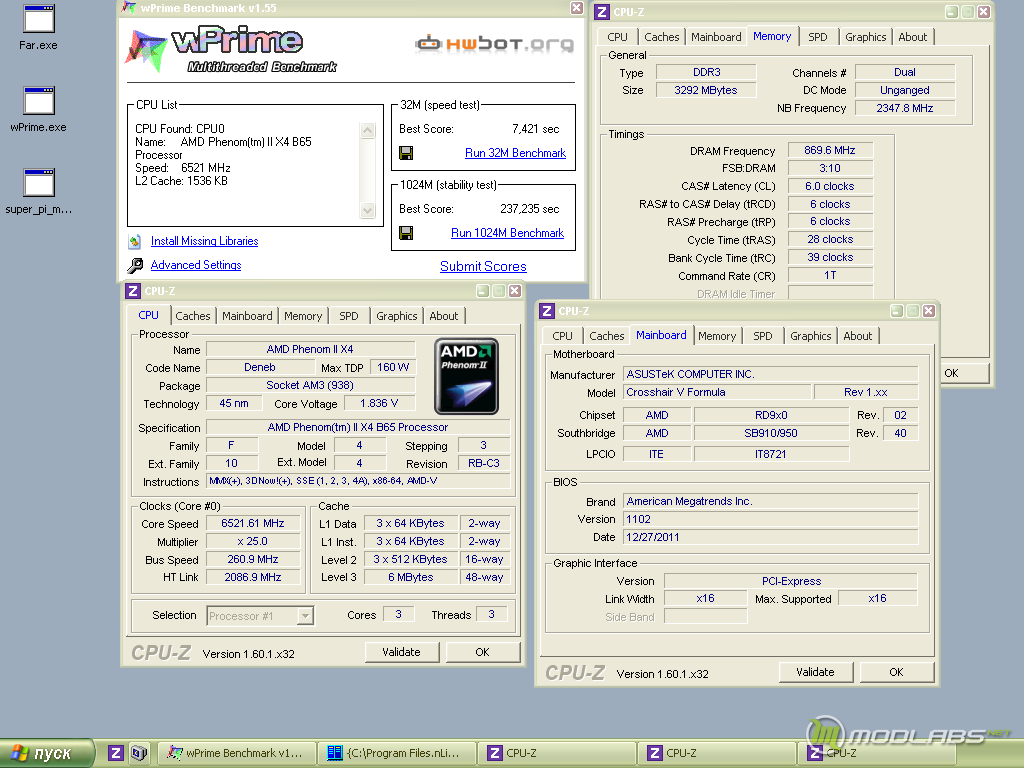The image size is (1024, 768).
Task: Click the CPU List scroll down arrow
Action: coord(368,210)
